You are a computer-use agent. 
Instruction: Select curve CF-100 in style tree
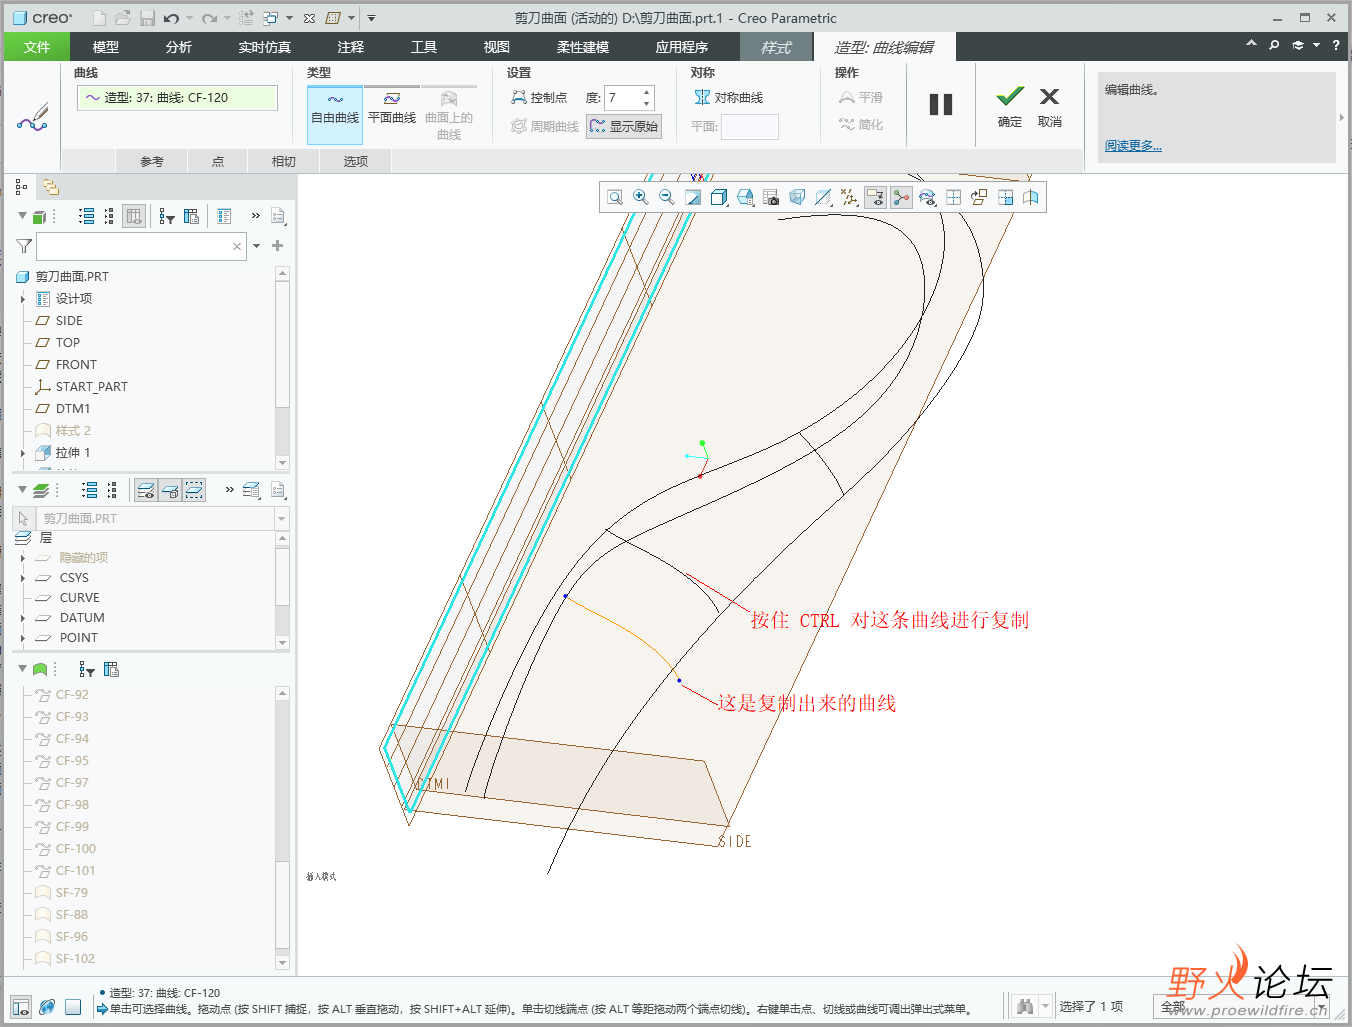(66, 849)
